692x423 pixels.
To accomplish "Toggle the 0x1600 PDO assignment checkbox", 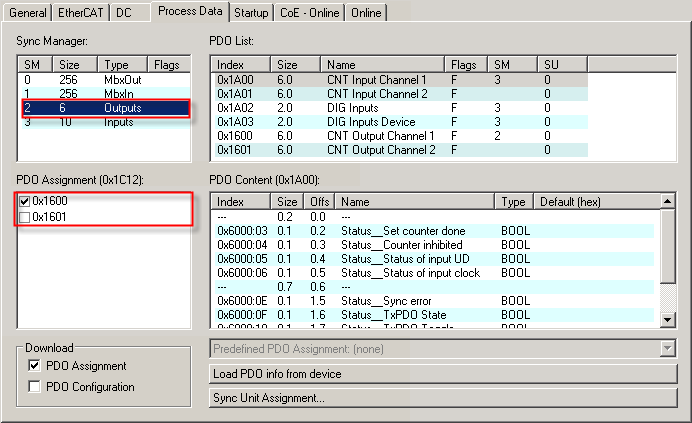I will (x=25, y=202).
